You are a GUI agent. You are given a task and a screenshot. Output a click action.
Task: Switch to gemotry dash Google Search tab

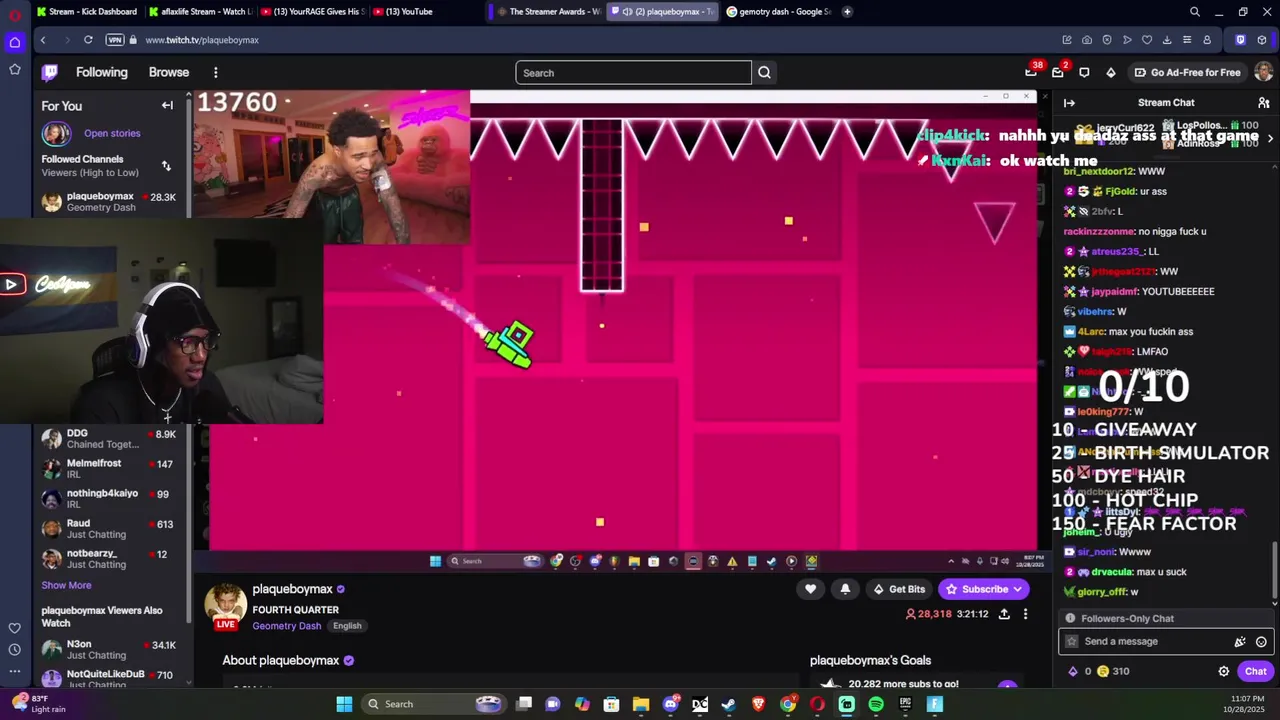click(778, 12)
